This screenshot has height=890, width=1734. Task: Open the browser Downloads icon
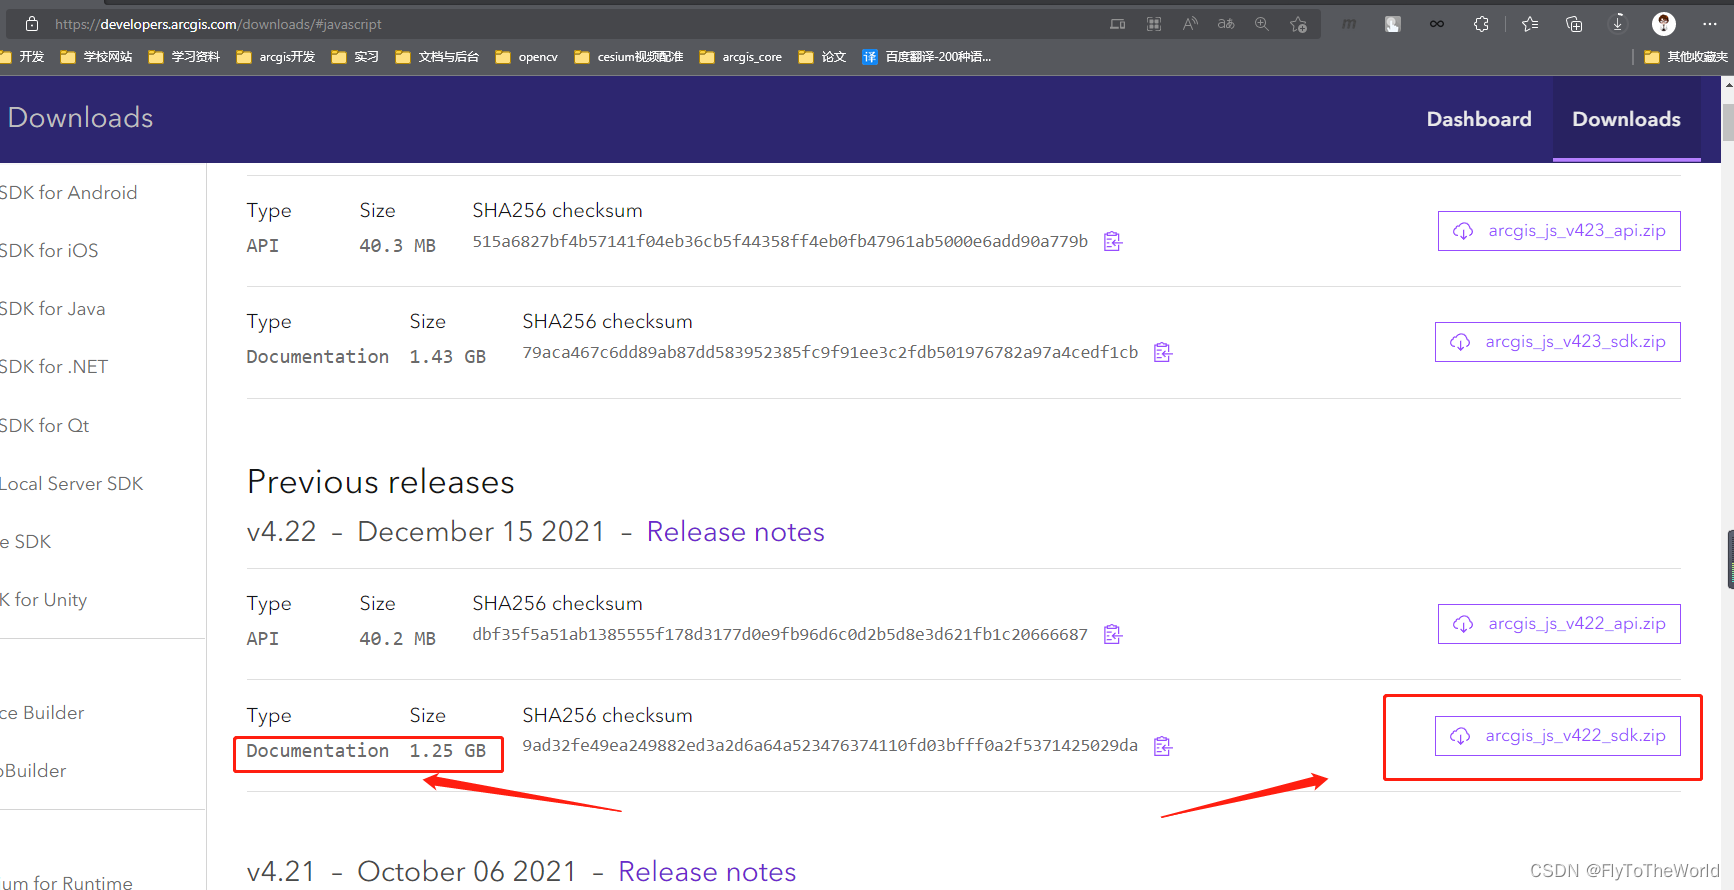click(x=1618, y=24)
